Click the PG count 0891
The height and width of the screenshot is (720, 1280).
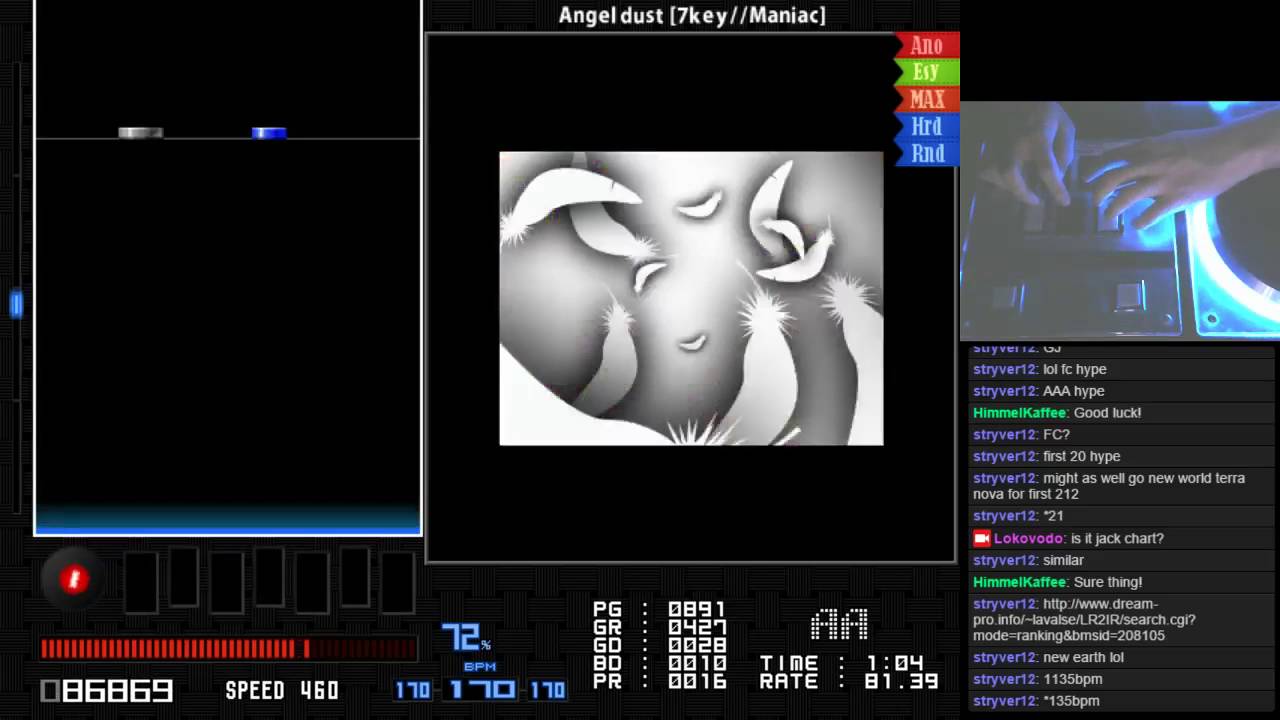(697, 609)
